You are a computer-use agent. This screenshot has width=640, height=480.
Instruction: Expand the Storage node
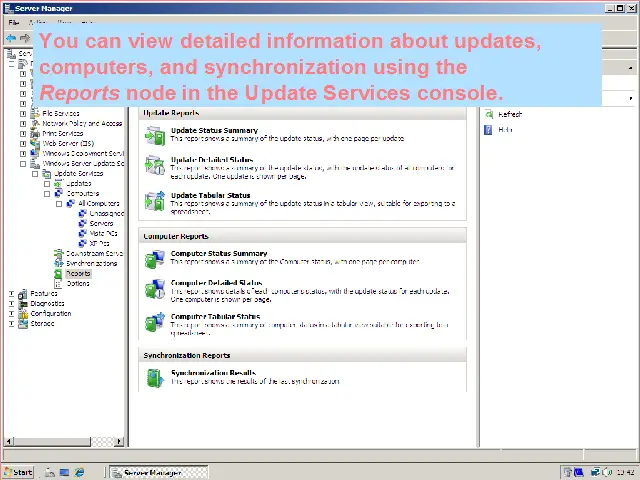[x=11, y=324]
